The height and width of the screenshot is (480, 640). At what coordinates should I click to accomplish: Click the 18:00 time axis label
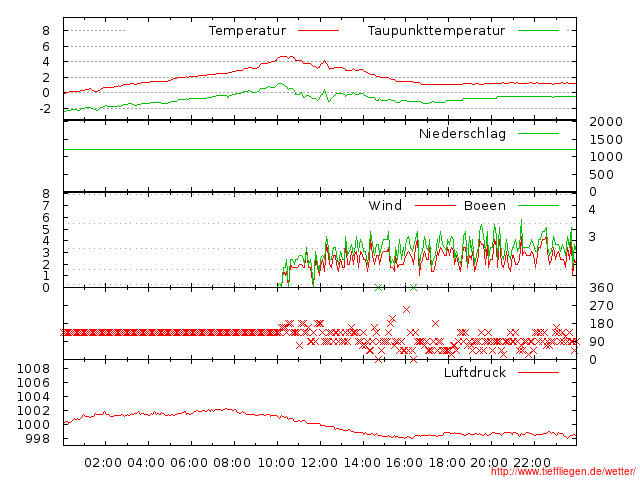click(x=447, y=463)
